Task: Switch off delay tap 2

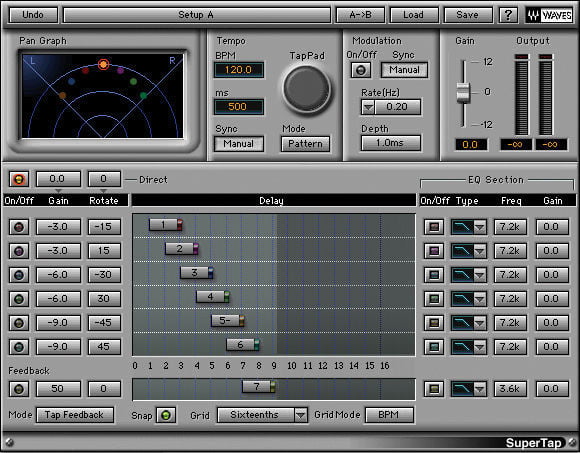Action: 19,251
